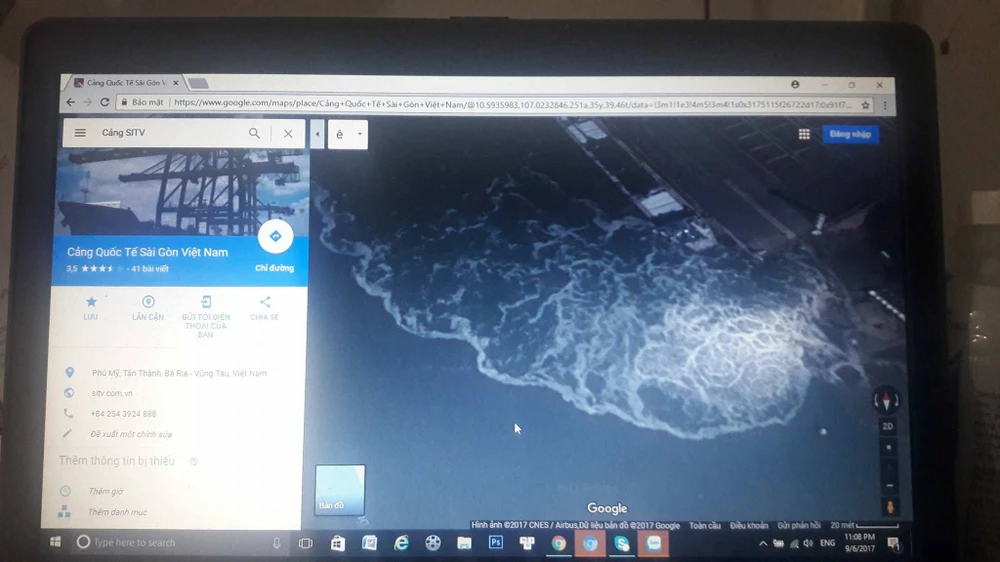Clear the Cảng SITV search

[288, 133]
